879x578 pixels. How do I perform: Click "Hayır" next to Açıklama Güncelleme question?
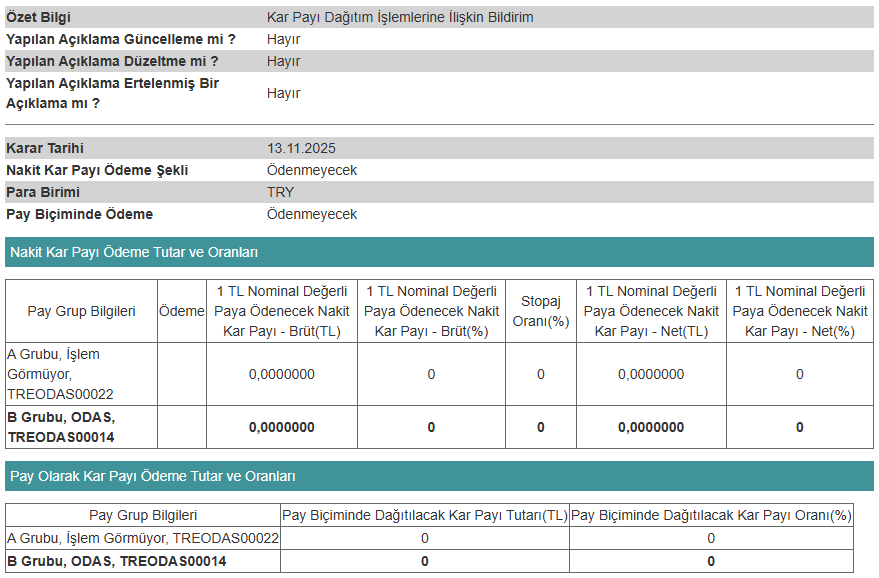click(283, 39)
